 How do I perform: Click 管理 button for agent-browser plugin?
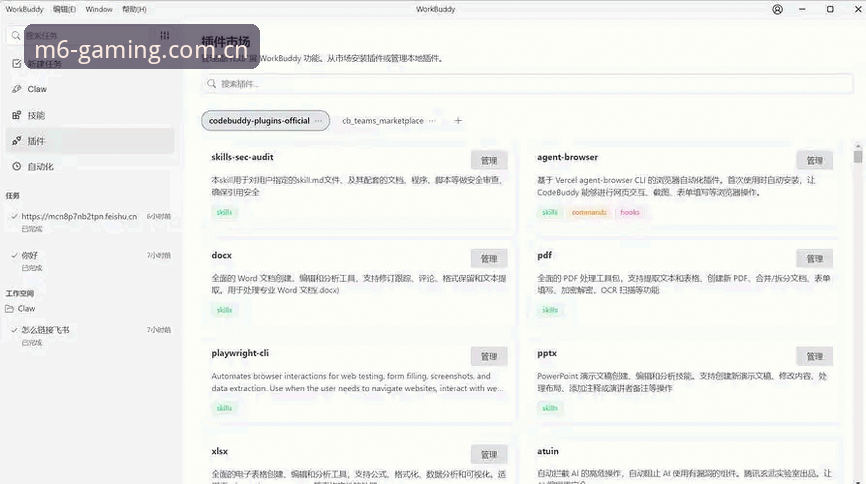click(x=814, y=160)
